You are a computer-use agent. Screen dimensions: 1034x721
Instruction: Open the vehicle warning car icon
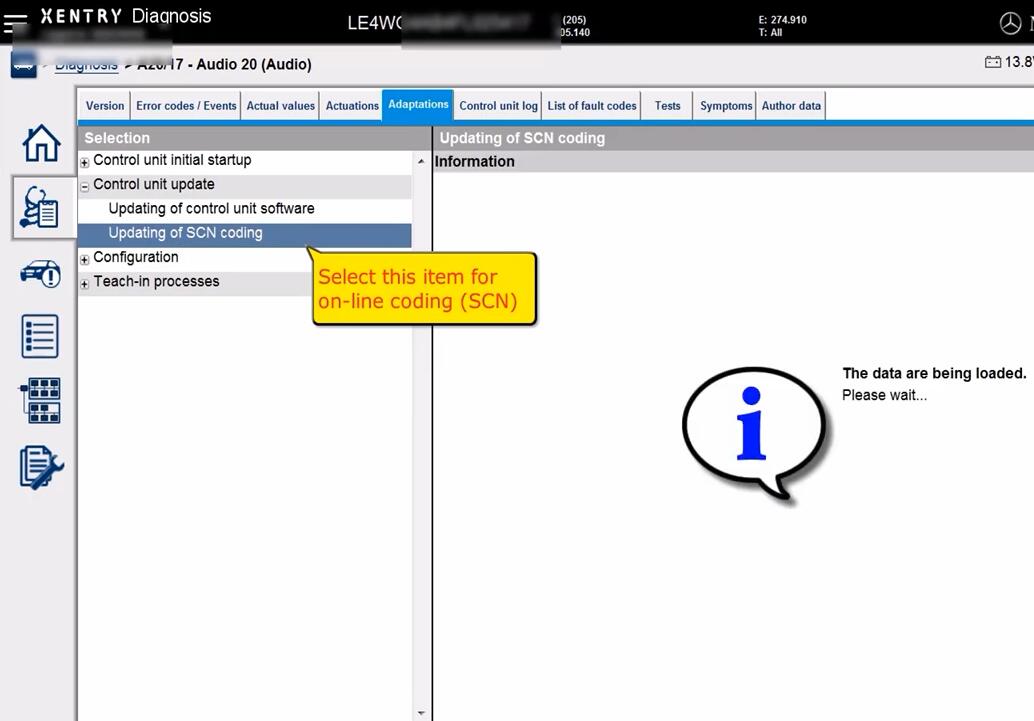(40, 273)
